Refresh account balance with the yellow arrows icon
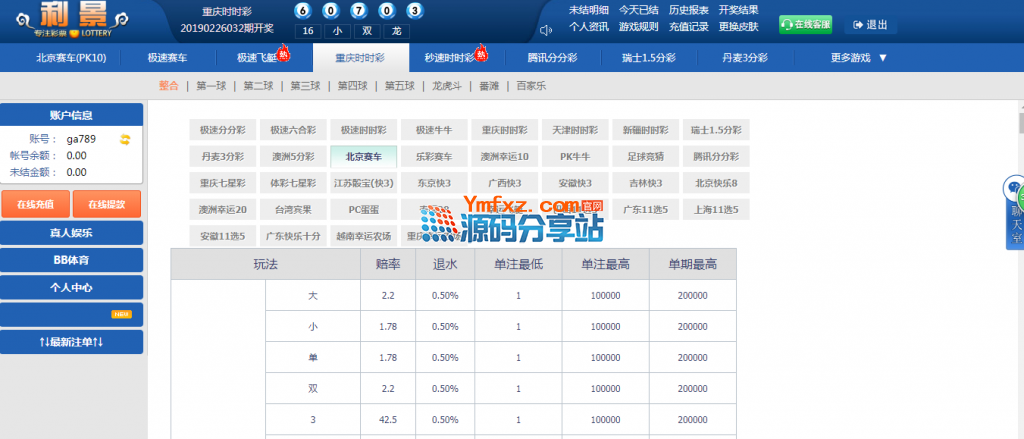Image resolution: width=1024 pixels, height=439 pixels. click(125, 139)
